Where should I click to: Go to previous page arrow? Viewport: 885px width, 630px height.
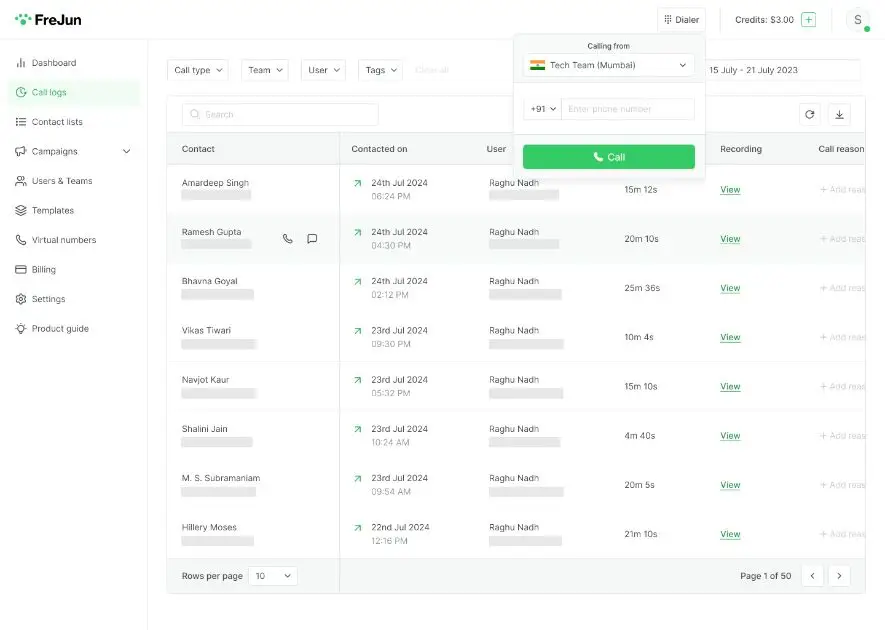812,576
